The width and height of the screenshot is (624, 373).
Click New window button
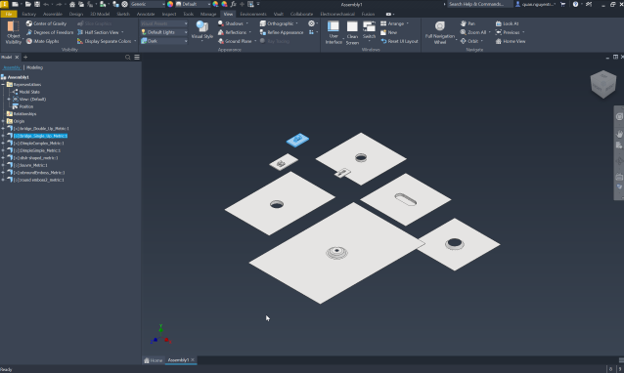tap(389, 32)
